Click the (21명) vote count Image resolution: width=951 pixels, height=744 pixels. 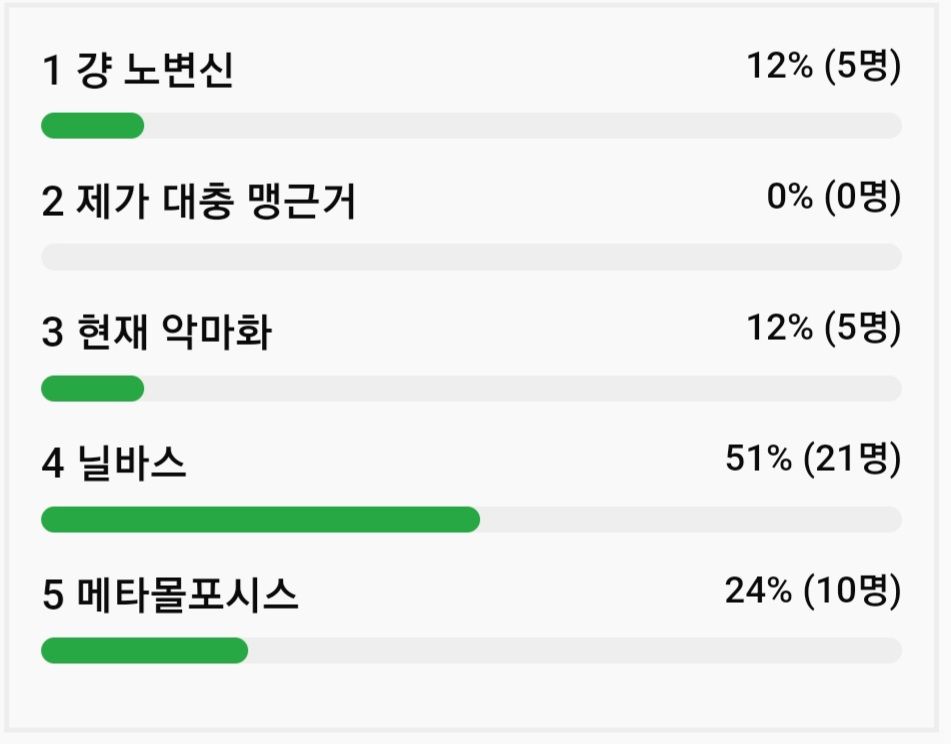(x=853, y=460)
